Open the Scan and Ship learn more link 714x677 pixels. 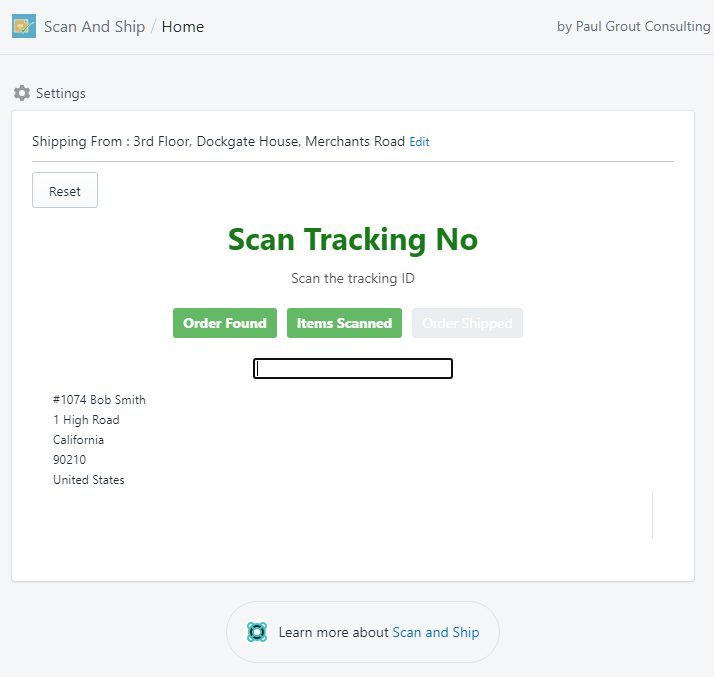[436, 632]
